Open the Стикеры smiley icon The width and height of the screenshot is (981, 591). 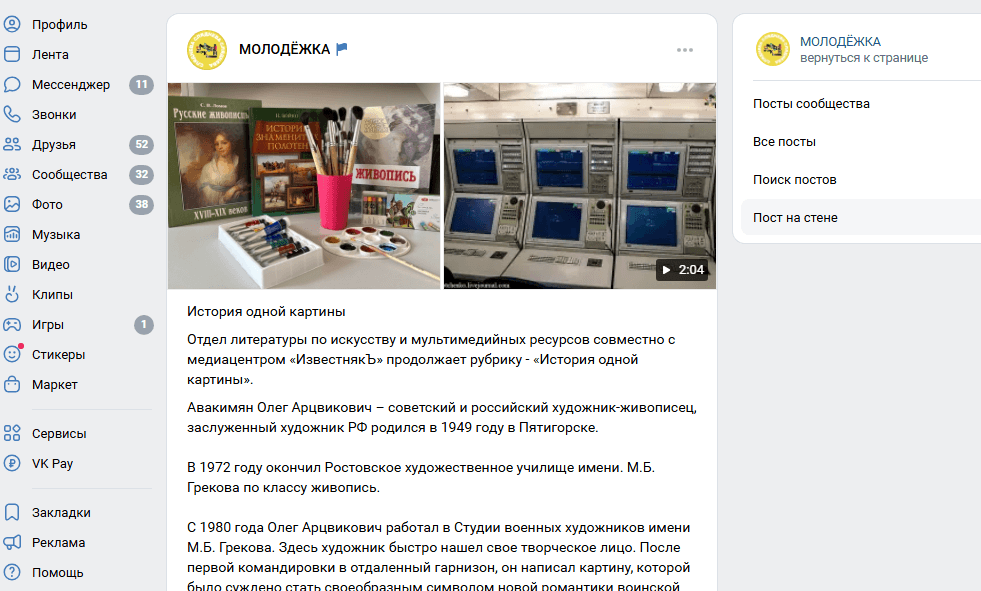tap(12, 355)
